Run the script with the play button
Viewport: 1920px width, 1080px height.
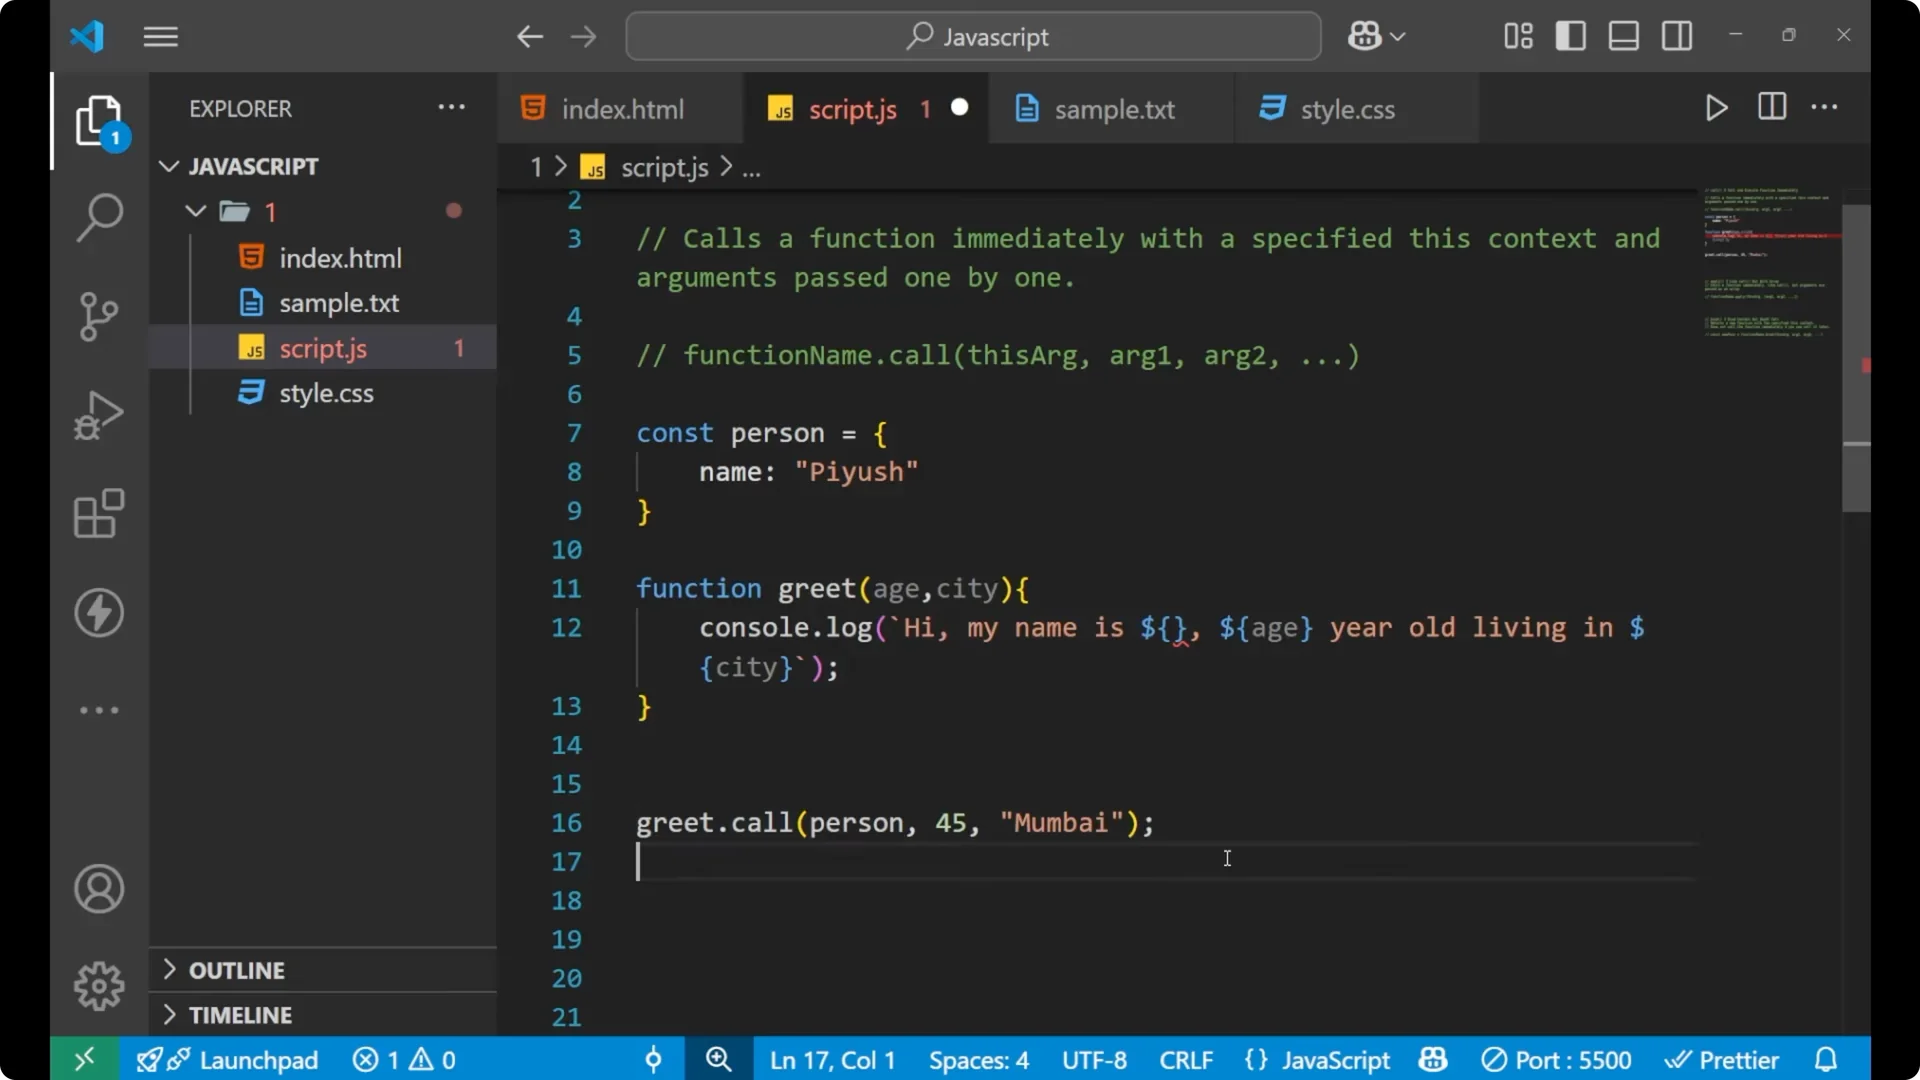click(1716, 108)
